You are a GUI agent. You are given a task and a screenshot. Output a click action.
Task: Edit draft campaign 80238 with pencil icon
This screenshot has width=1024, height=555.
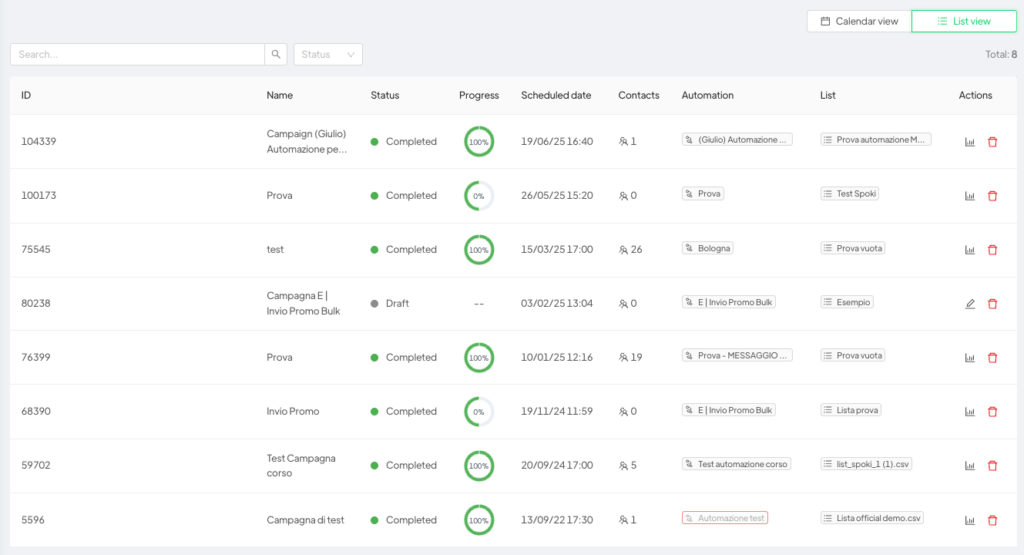(970, 304)
